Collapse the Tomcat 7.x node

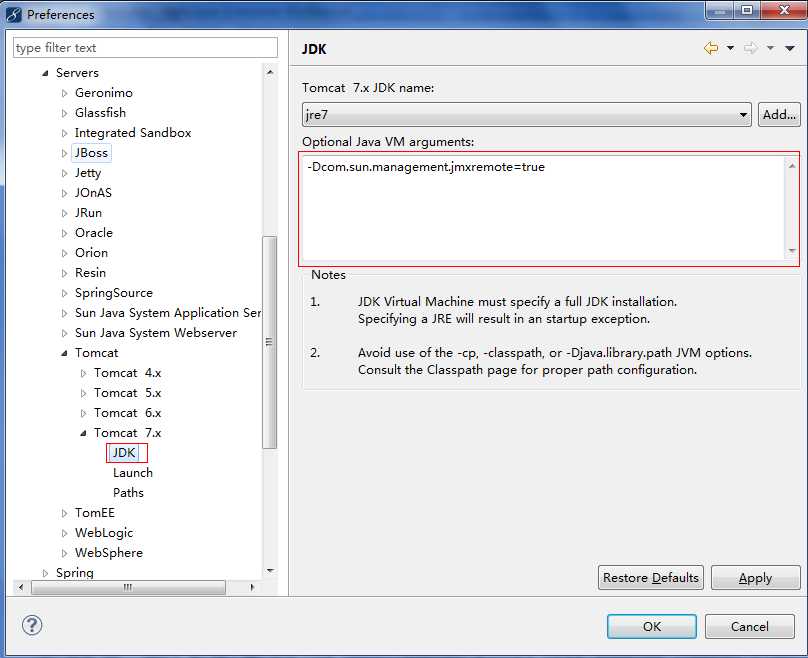click(83, 433)
